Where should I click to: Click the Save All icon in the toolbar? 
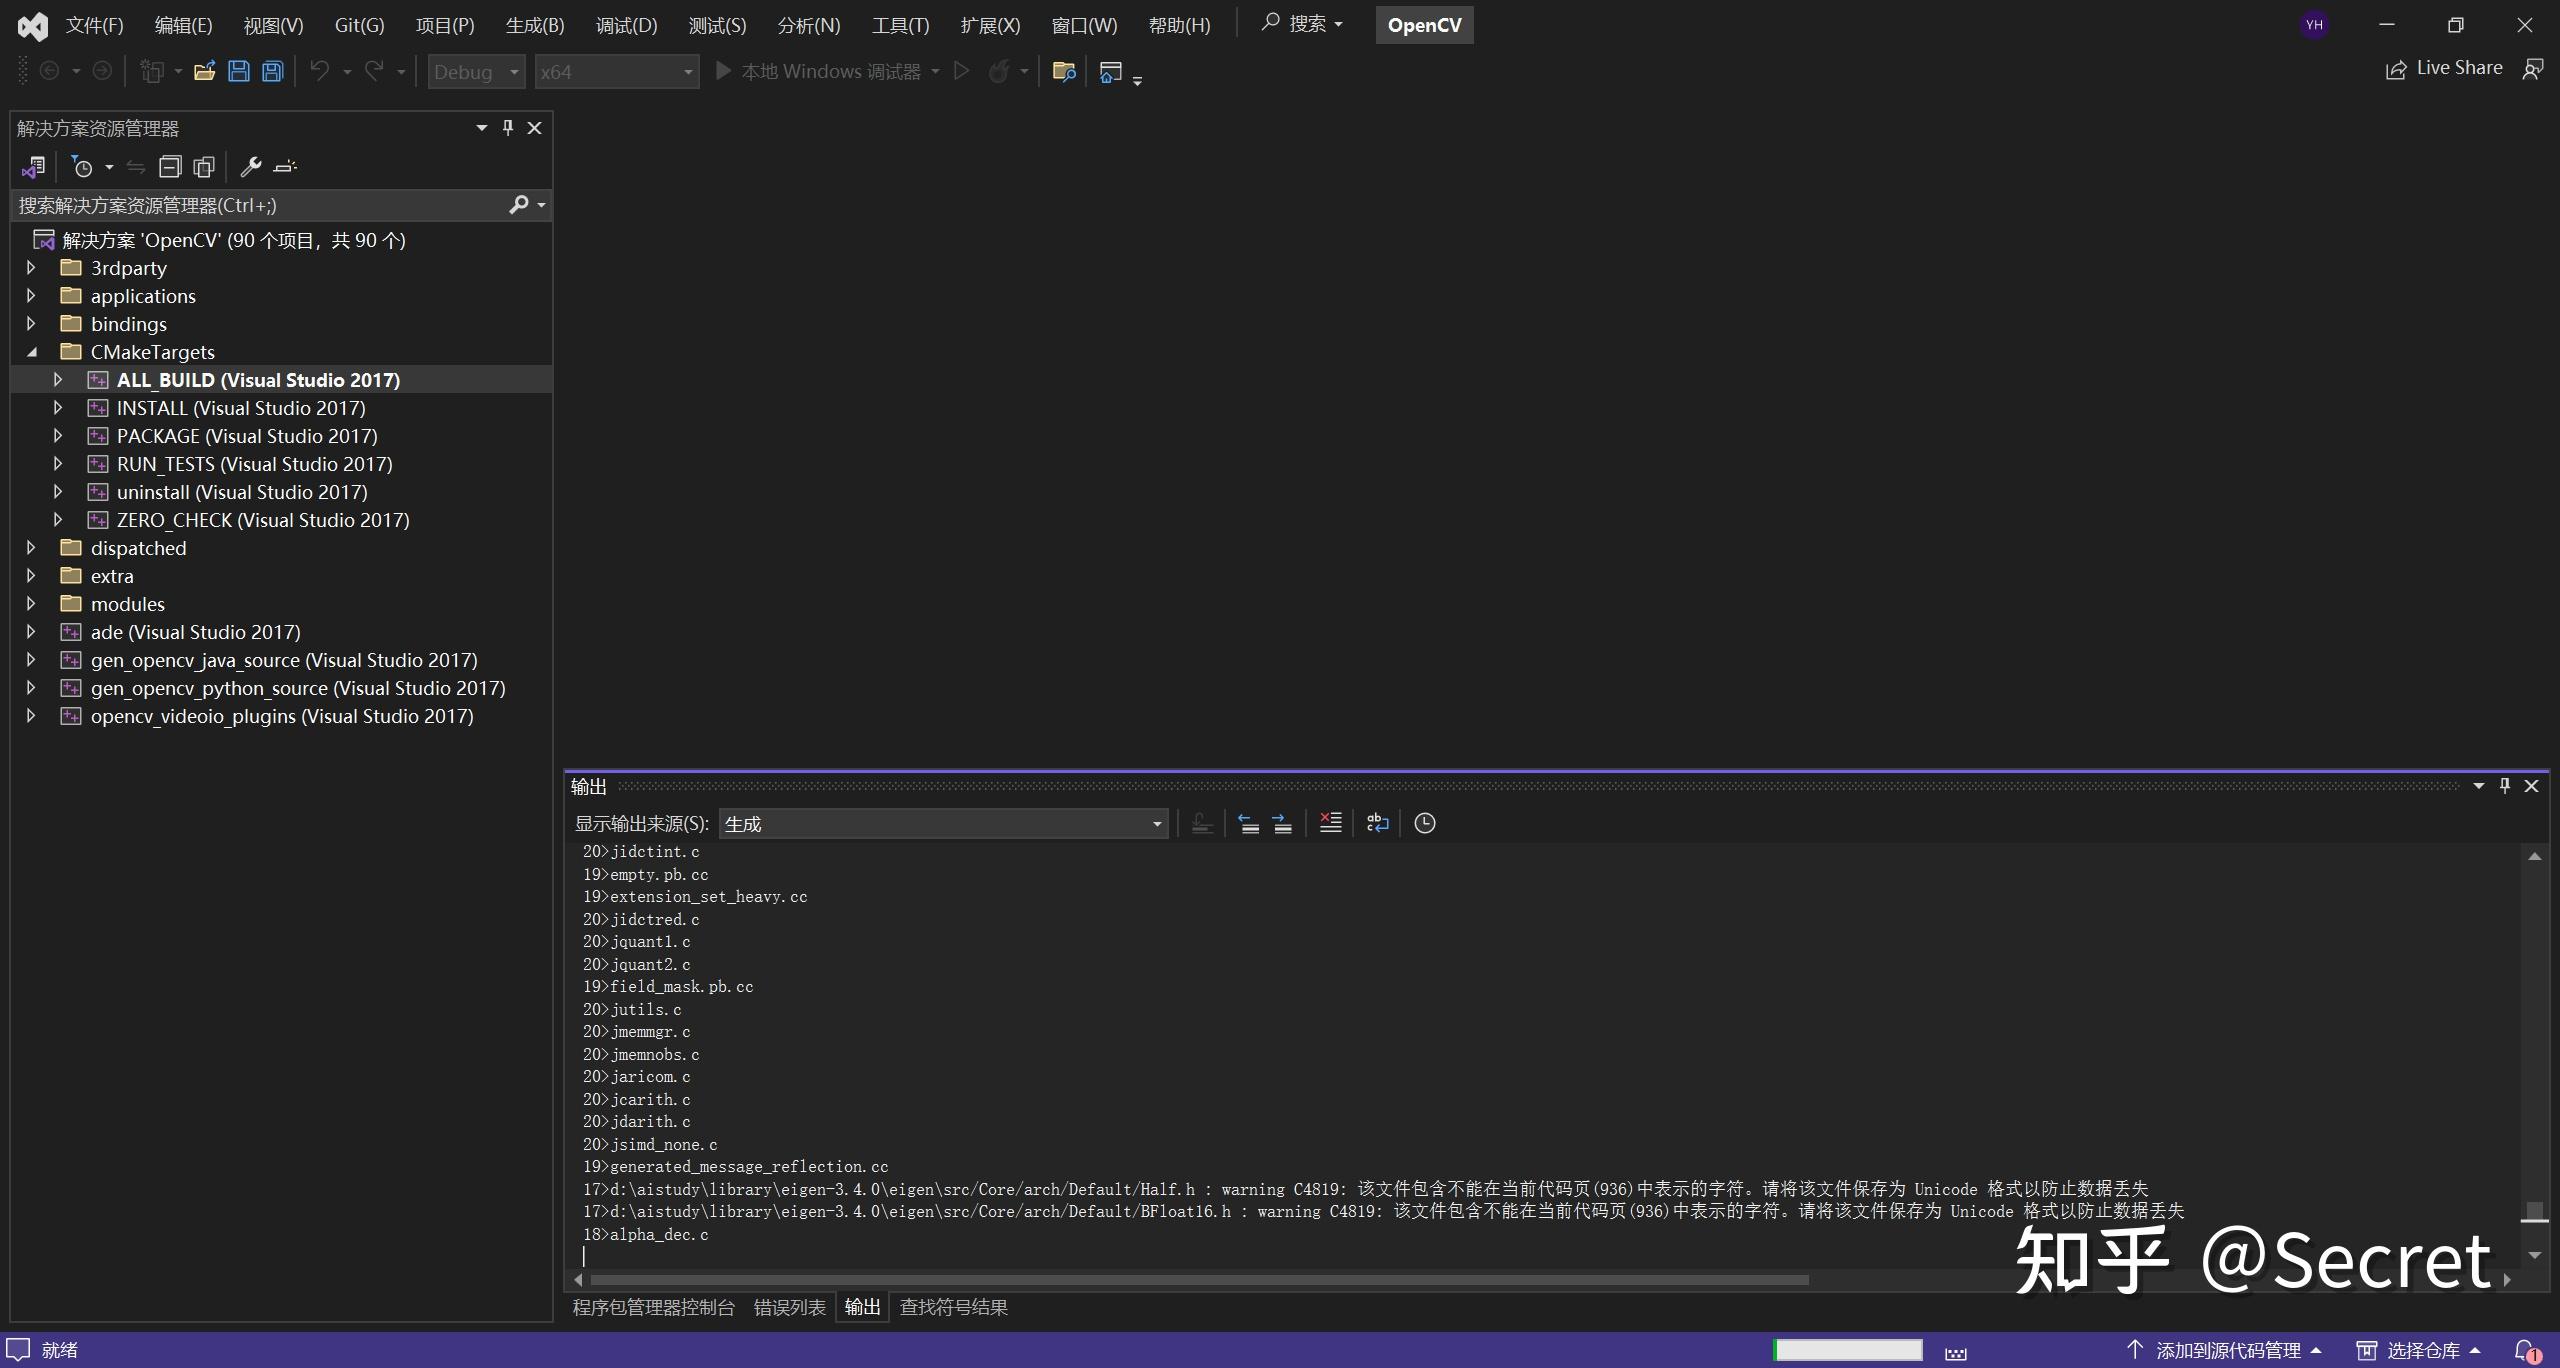coord(272,70)
